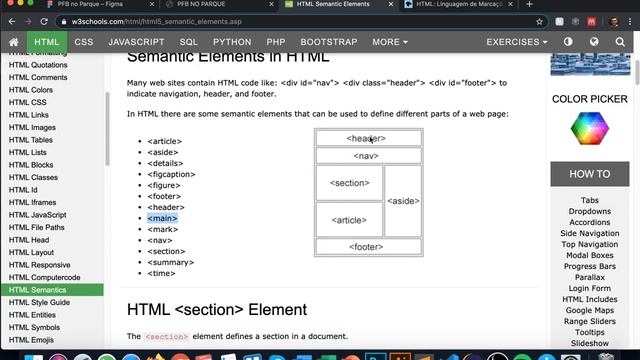Open HTML Style Guide in sidebar
The height and width of the screenshot is (360, 640).
coord(39,302)
